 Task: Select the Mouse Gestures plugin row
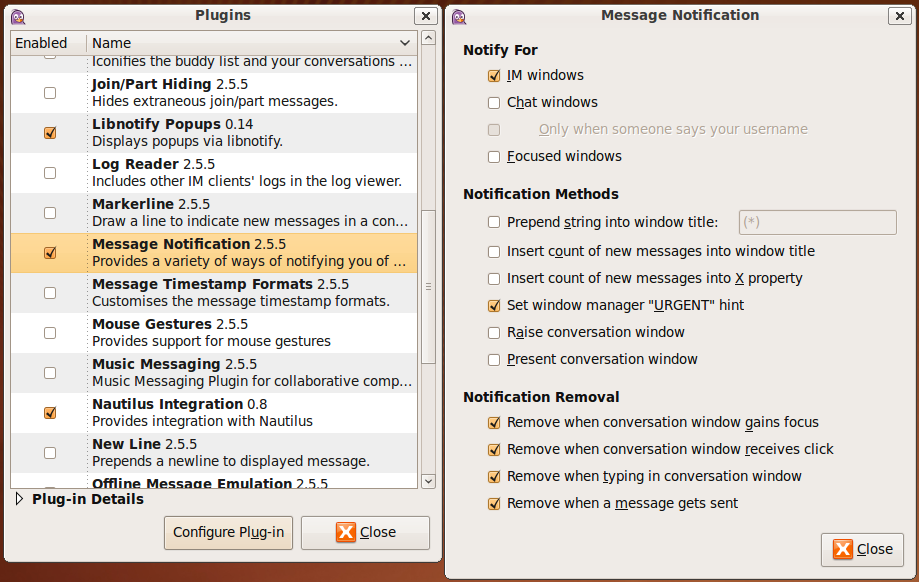(x=214, y=333)
